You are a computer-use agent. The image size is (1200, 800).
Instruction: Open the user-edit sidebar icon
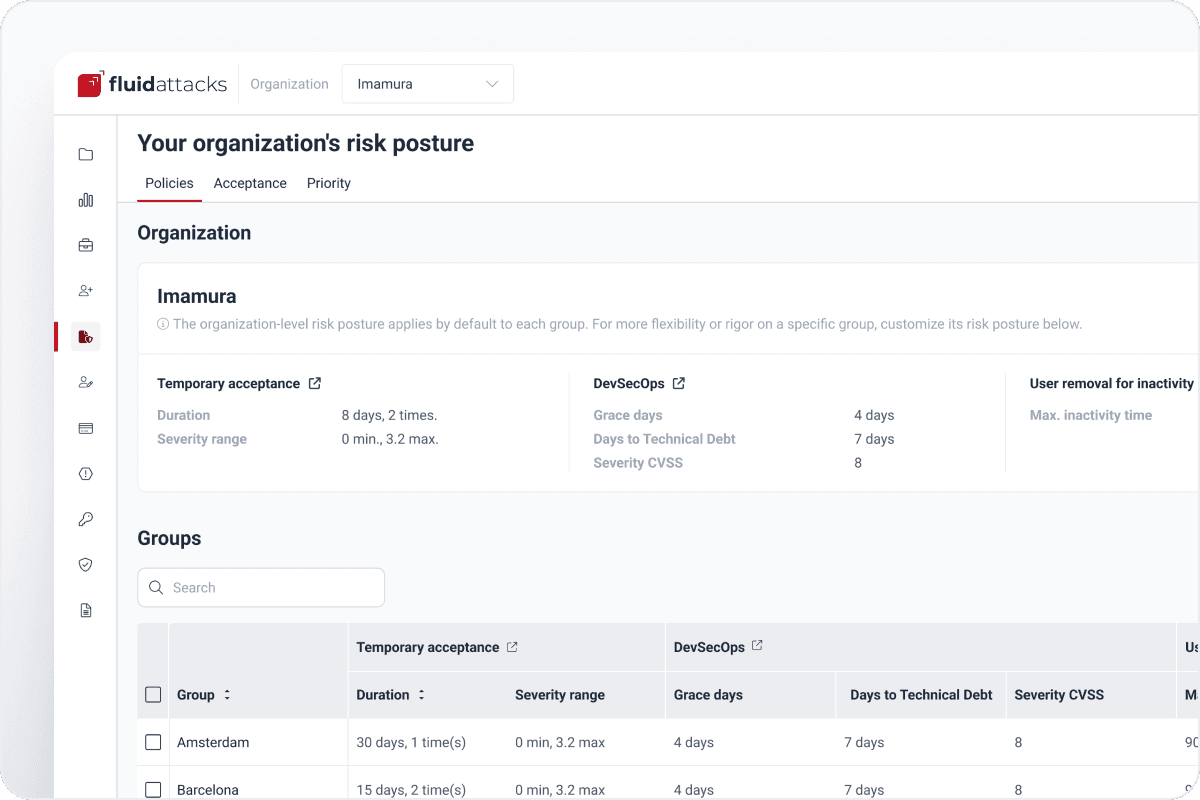(85, 382)
